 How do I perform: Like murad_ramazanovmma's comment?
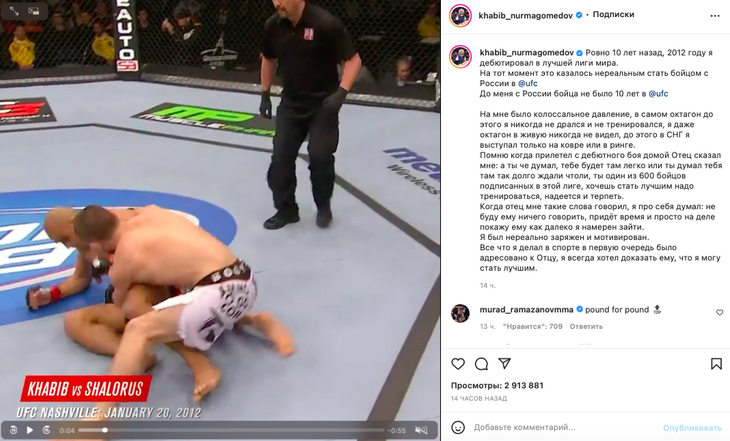pos(719,312)
